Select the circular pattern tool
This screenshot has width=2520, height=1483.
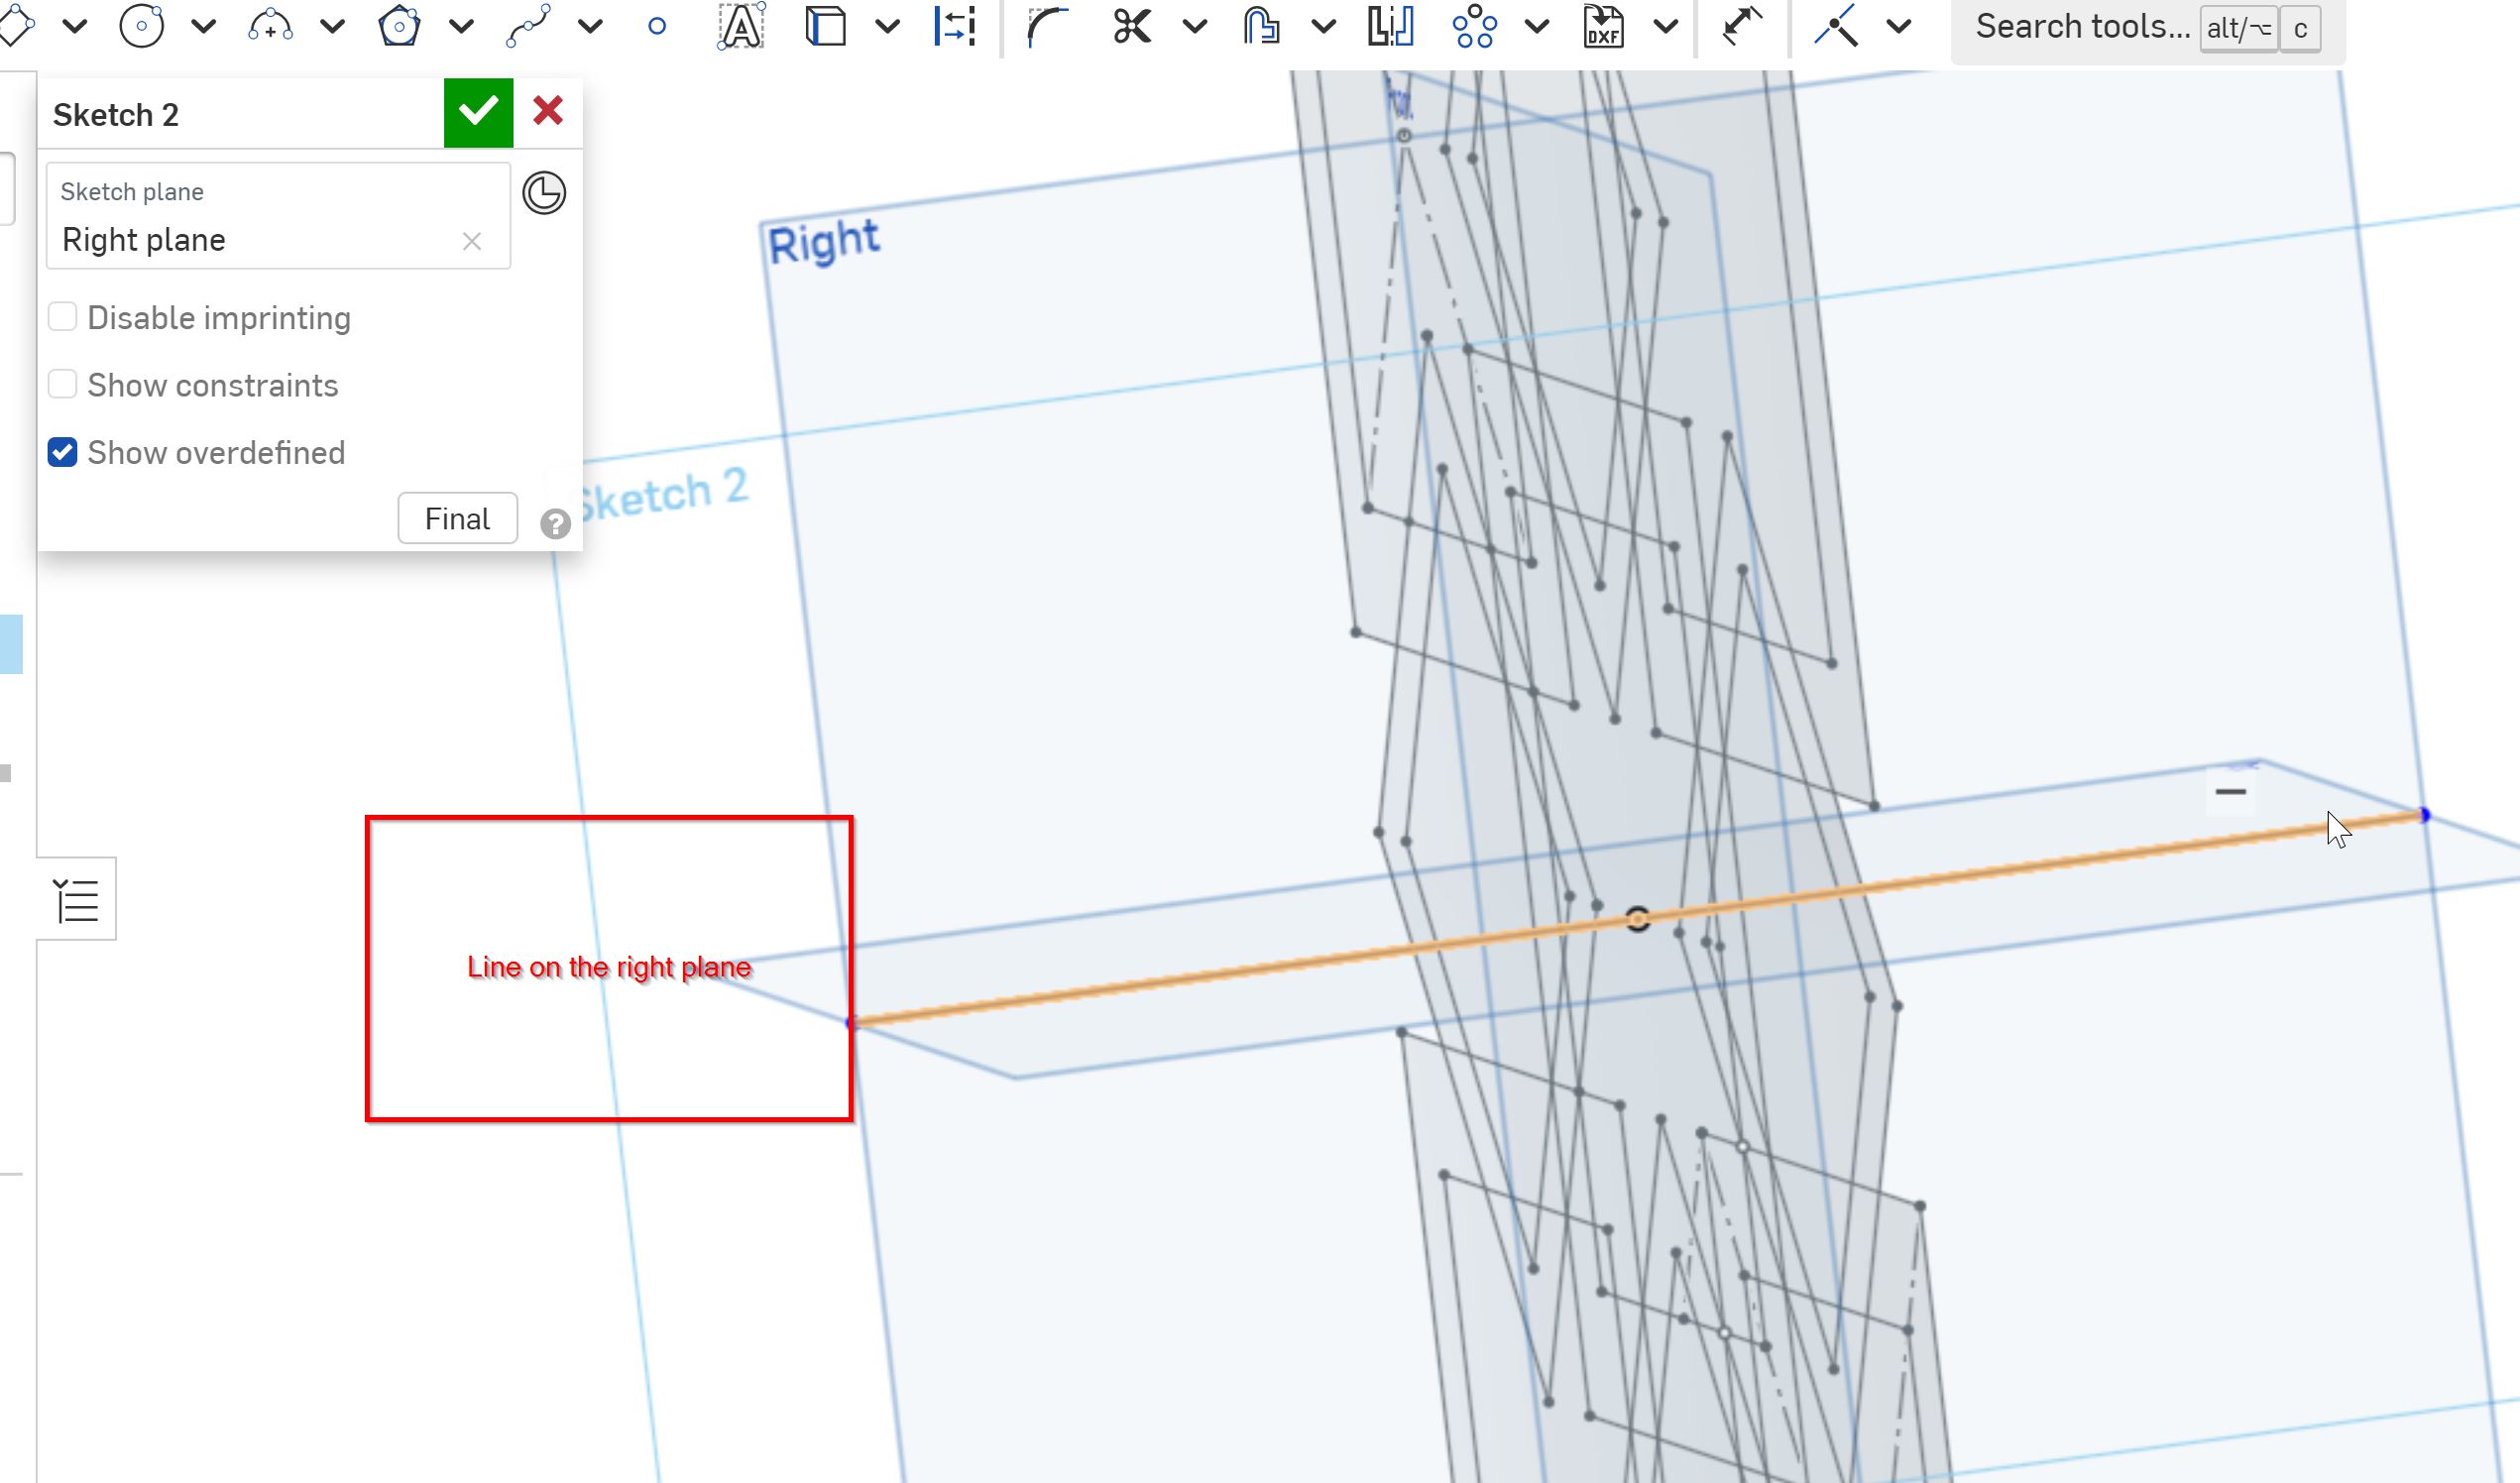tap(1475, 26)
